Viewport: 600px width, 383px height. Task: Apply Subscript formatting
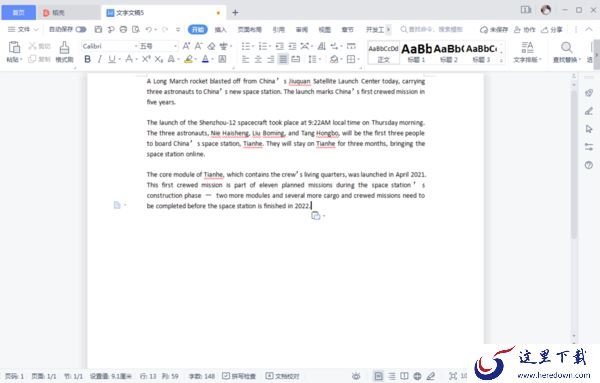pos(158,59)
